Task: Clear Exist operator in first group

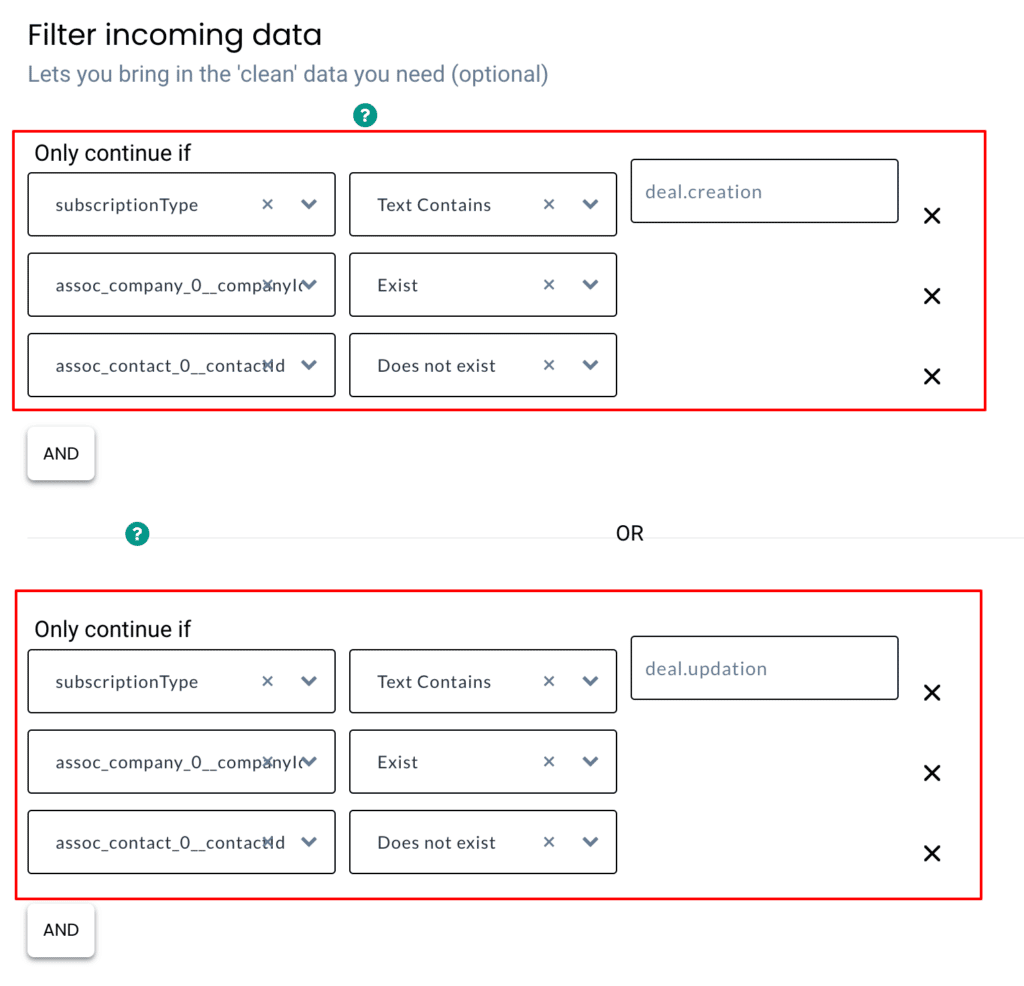Action: pos(549,285)
